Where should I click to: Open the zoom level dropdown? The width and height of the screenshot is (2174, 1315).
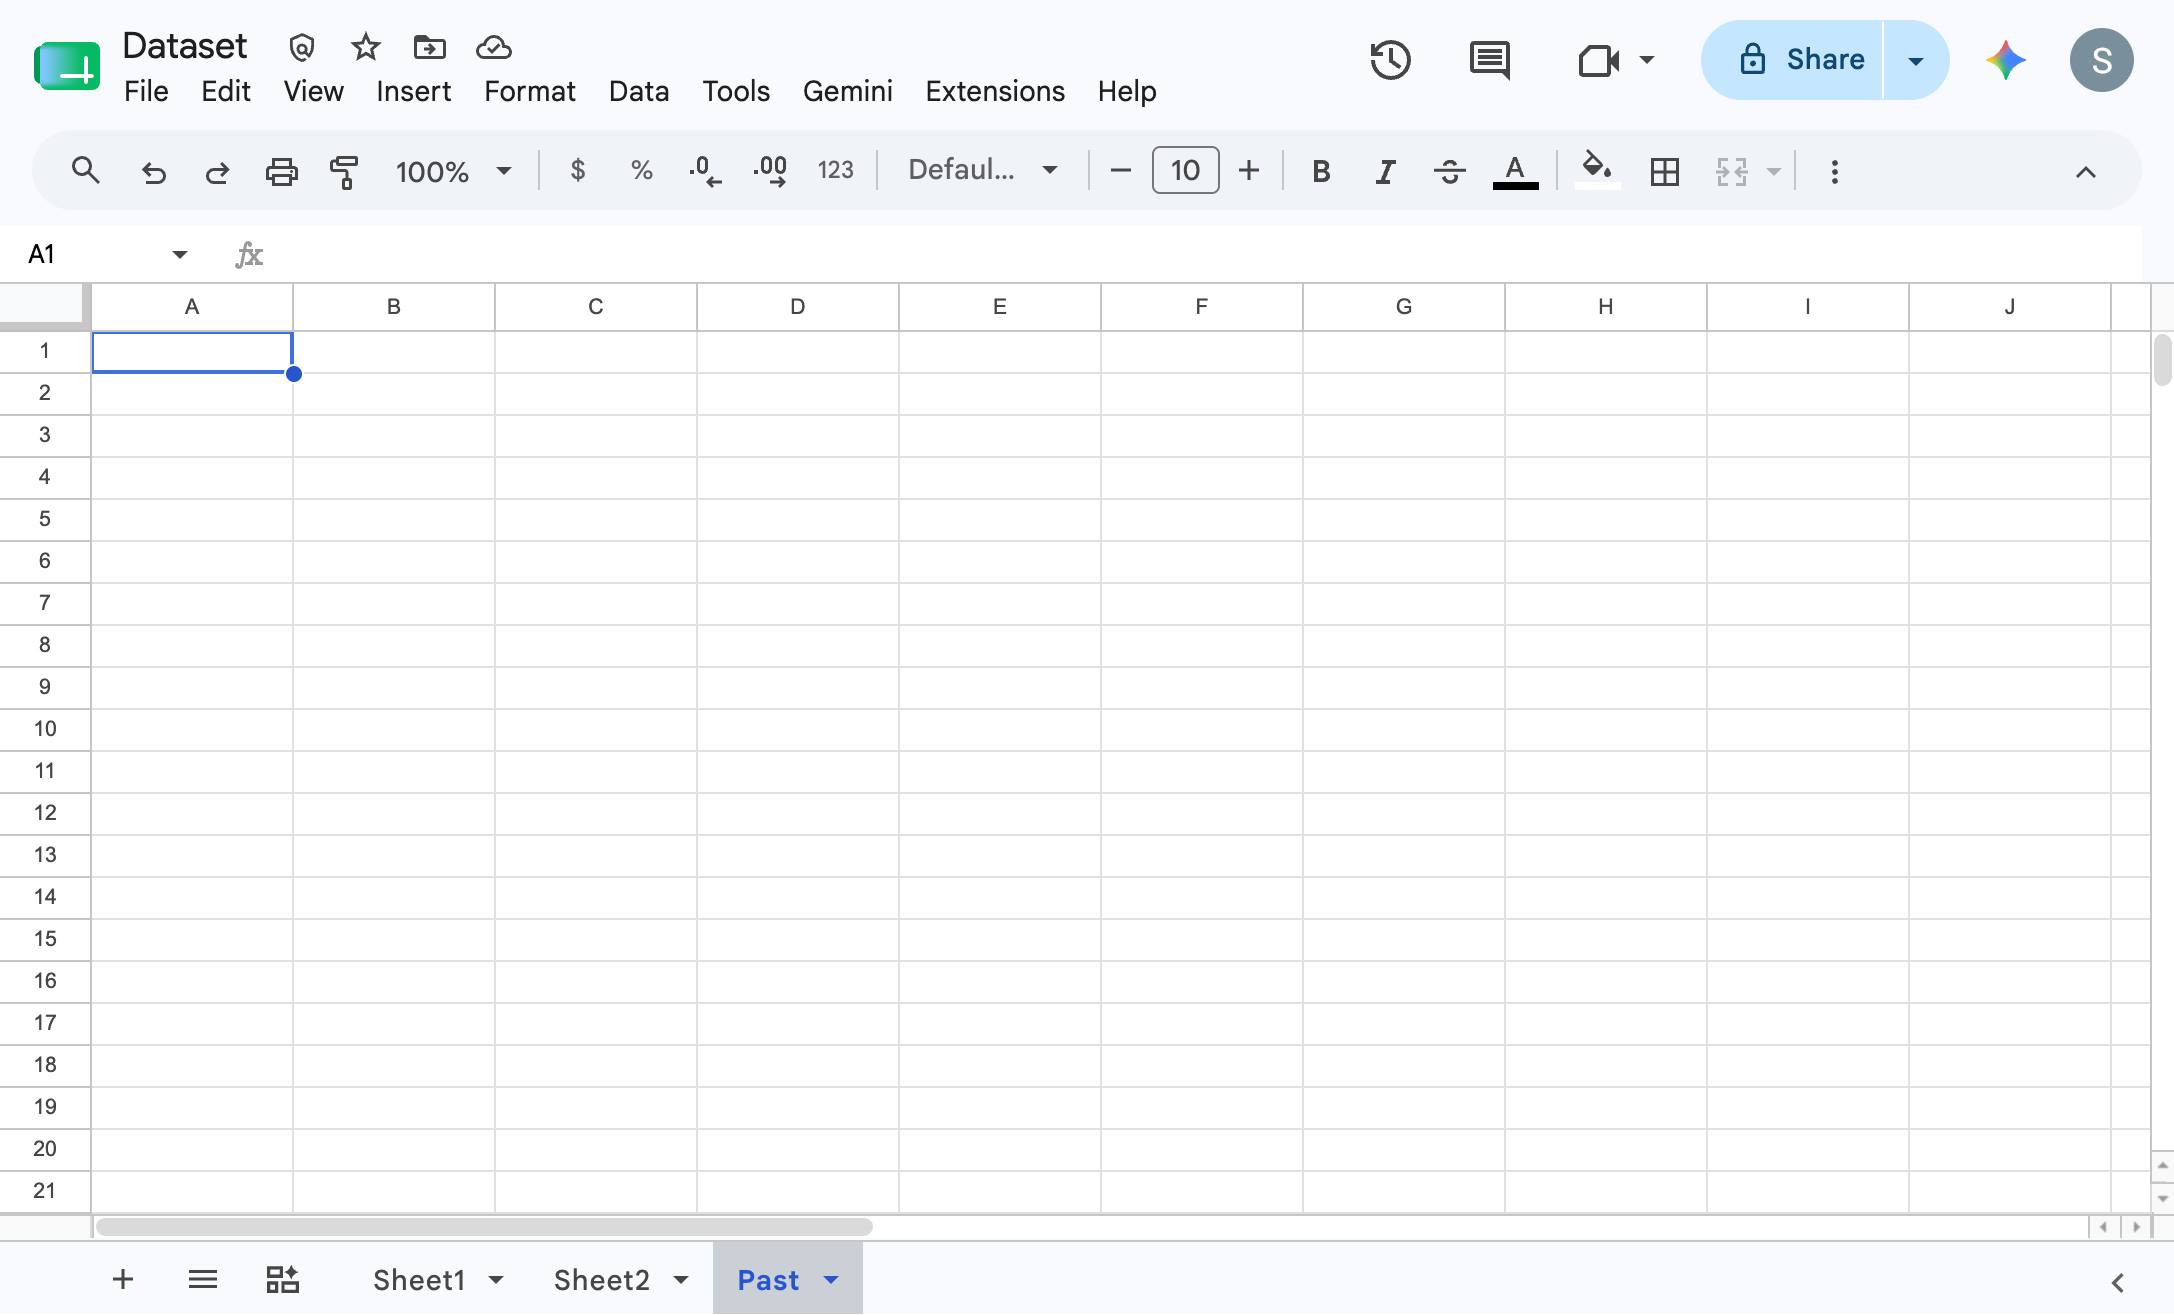click(453, 171)
